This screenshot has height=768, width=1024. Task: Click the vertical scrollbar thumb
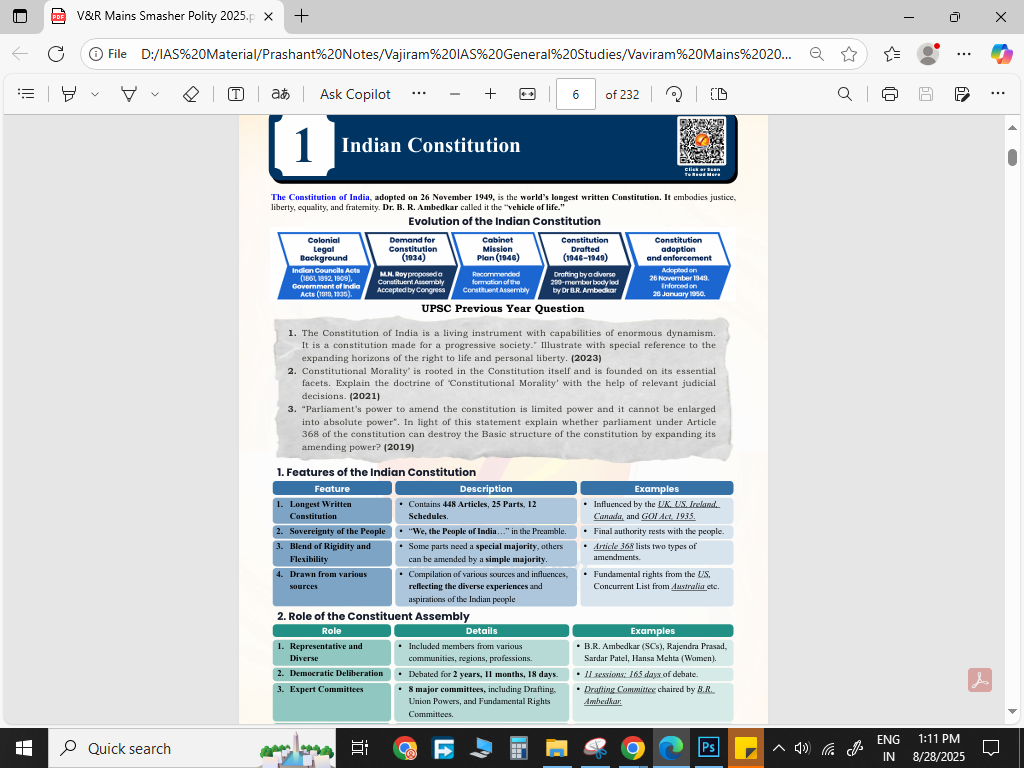(x=1012, y=157)
